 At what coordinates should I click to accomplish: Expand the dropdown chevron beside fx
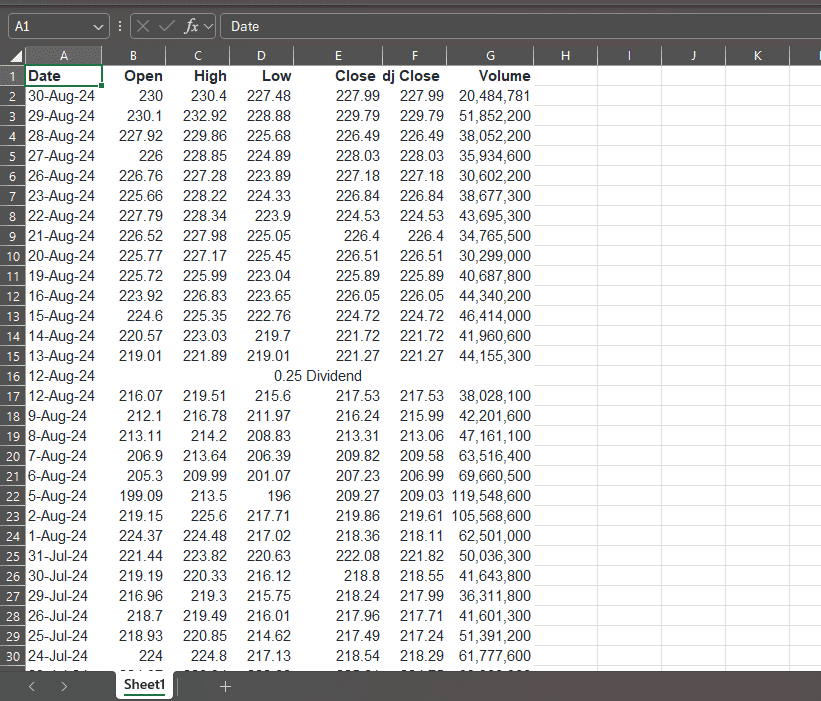(x=209, y=27)
